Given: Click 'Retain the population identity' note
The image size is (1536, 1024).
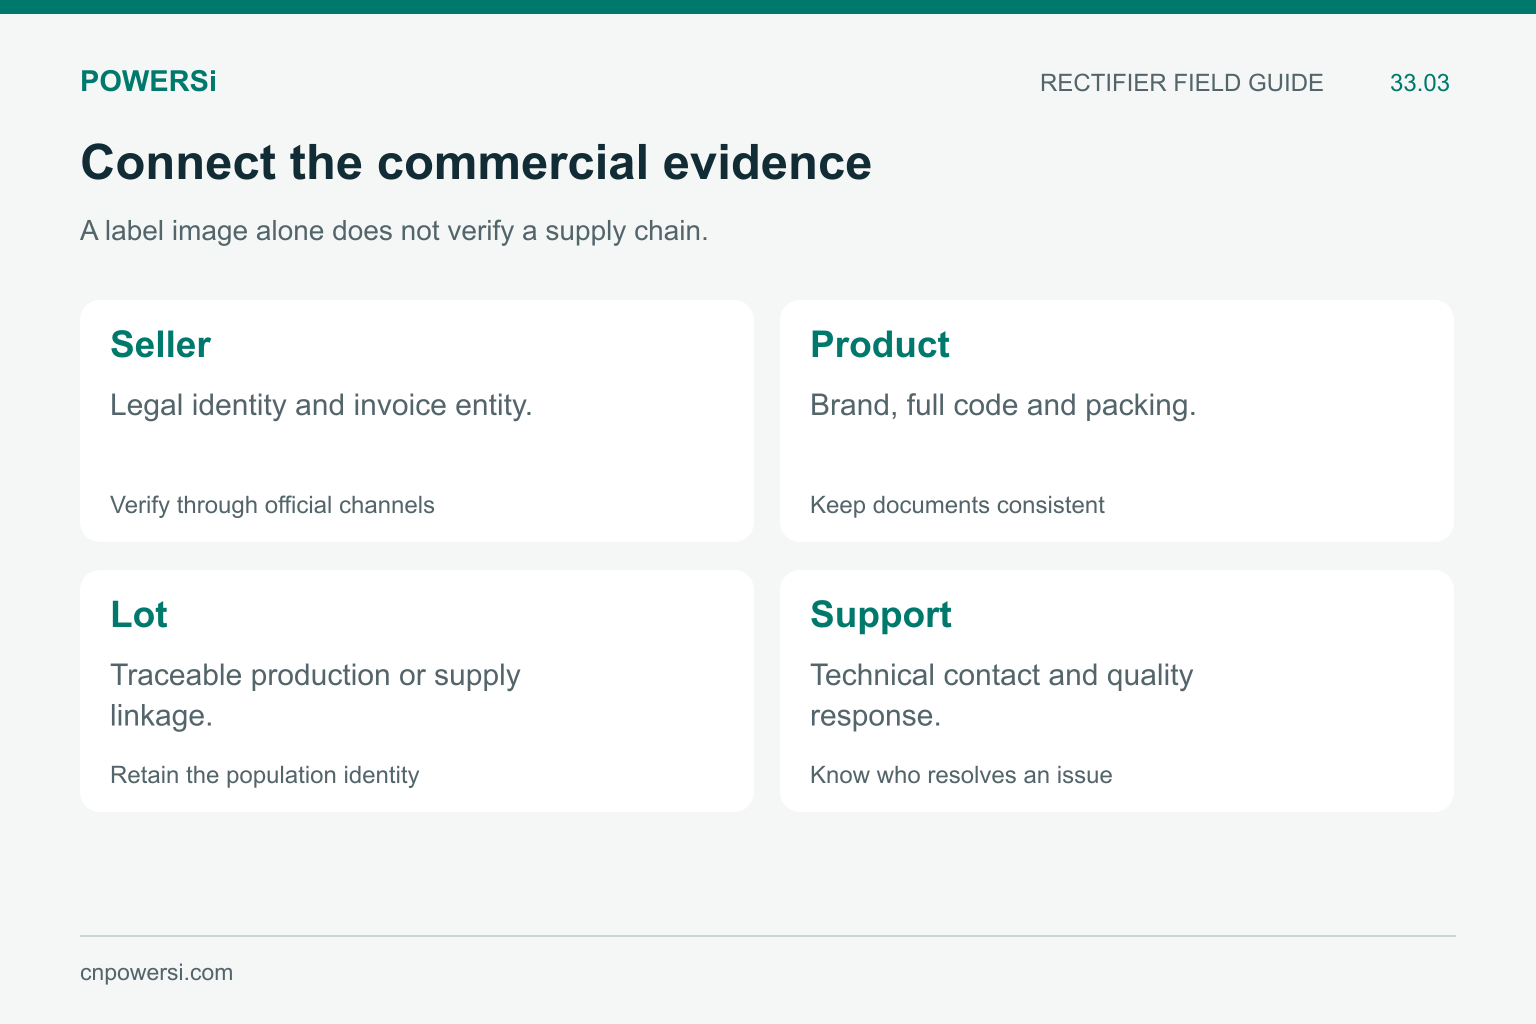Looking at the screenshot, I should point(265,775).
